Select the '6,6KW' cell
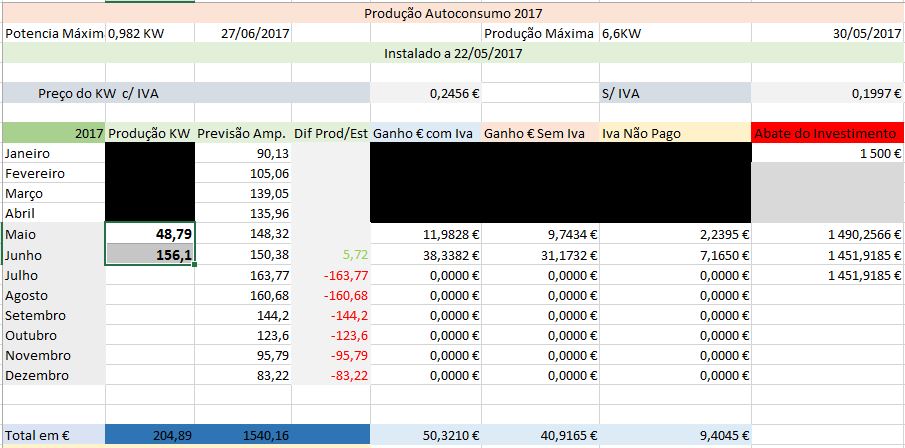 (x=675, y=33)
